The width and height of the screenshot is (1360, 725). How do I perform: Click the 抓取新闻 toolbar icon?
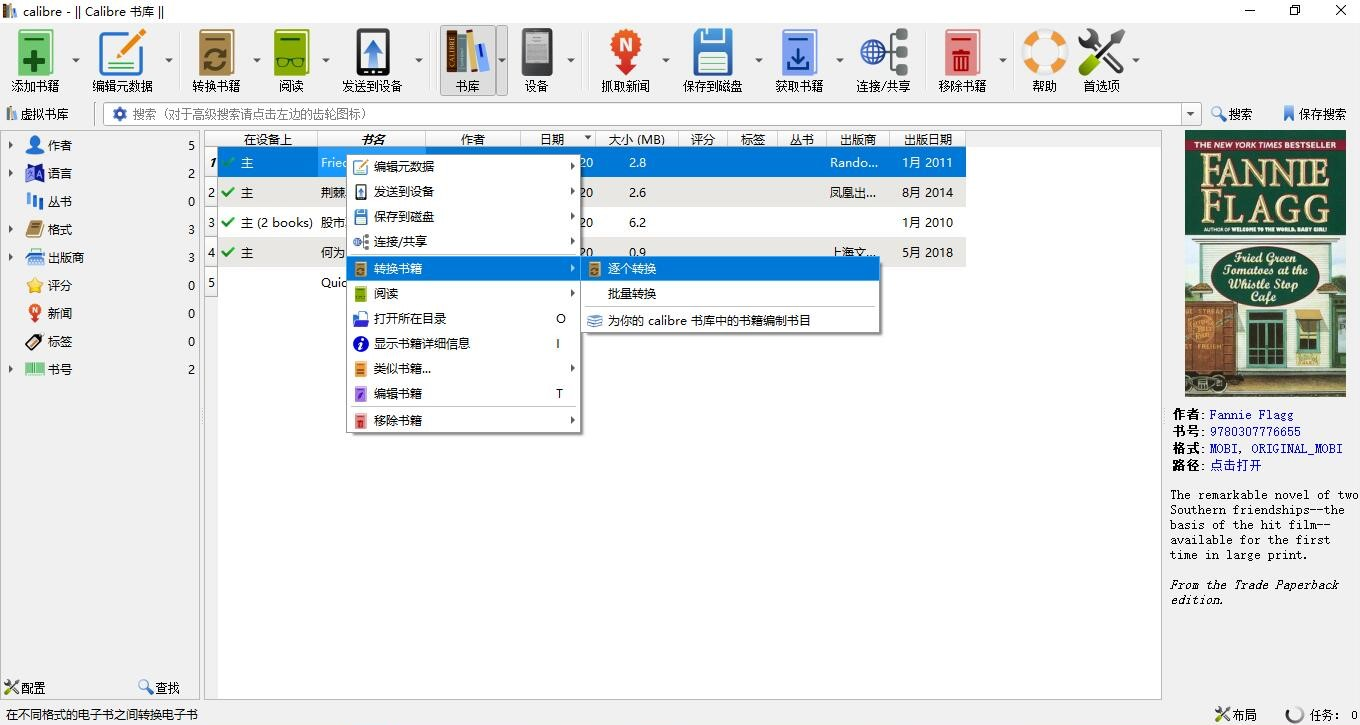point(625,60)
